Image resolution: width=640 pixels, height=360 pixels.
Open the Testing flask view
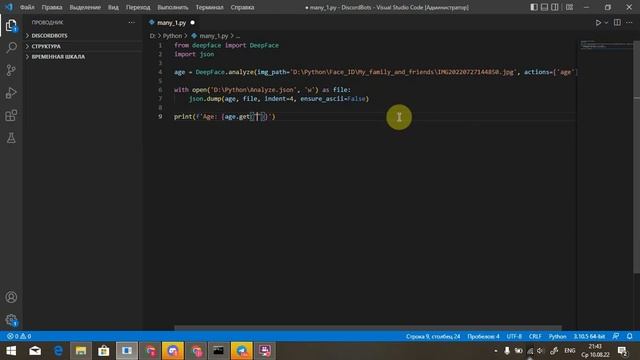click(x=11, y=138)
